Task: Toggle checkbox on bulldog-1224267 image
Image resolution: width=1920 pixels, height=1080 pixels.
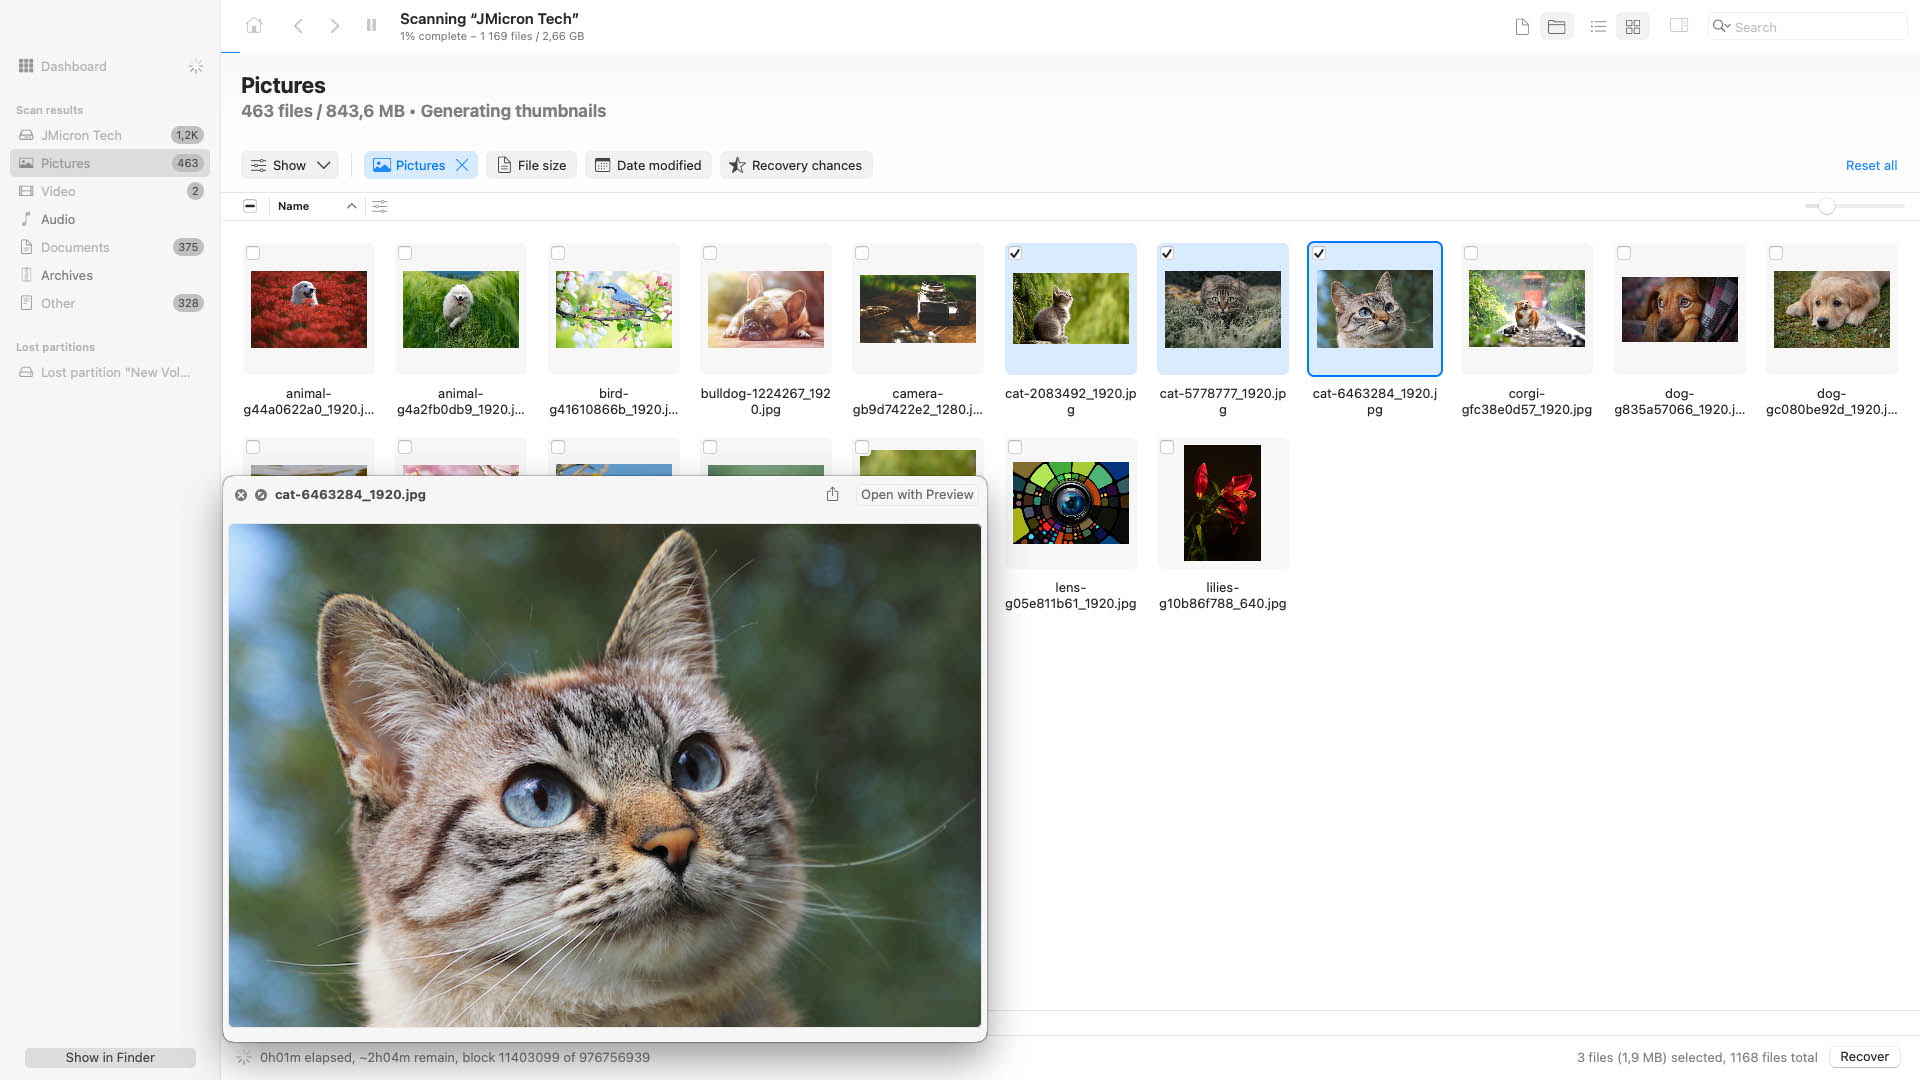Action: point(709,253)
